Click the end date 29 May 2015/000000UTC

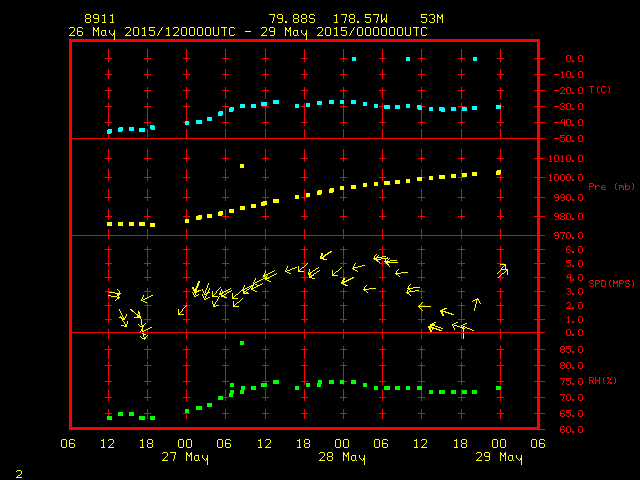coord(344,32)
